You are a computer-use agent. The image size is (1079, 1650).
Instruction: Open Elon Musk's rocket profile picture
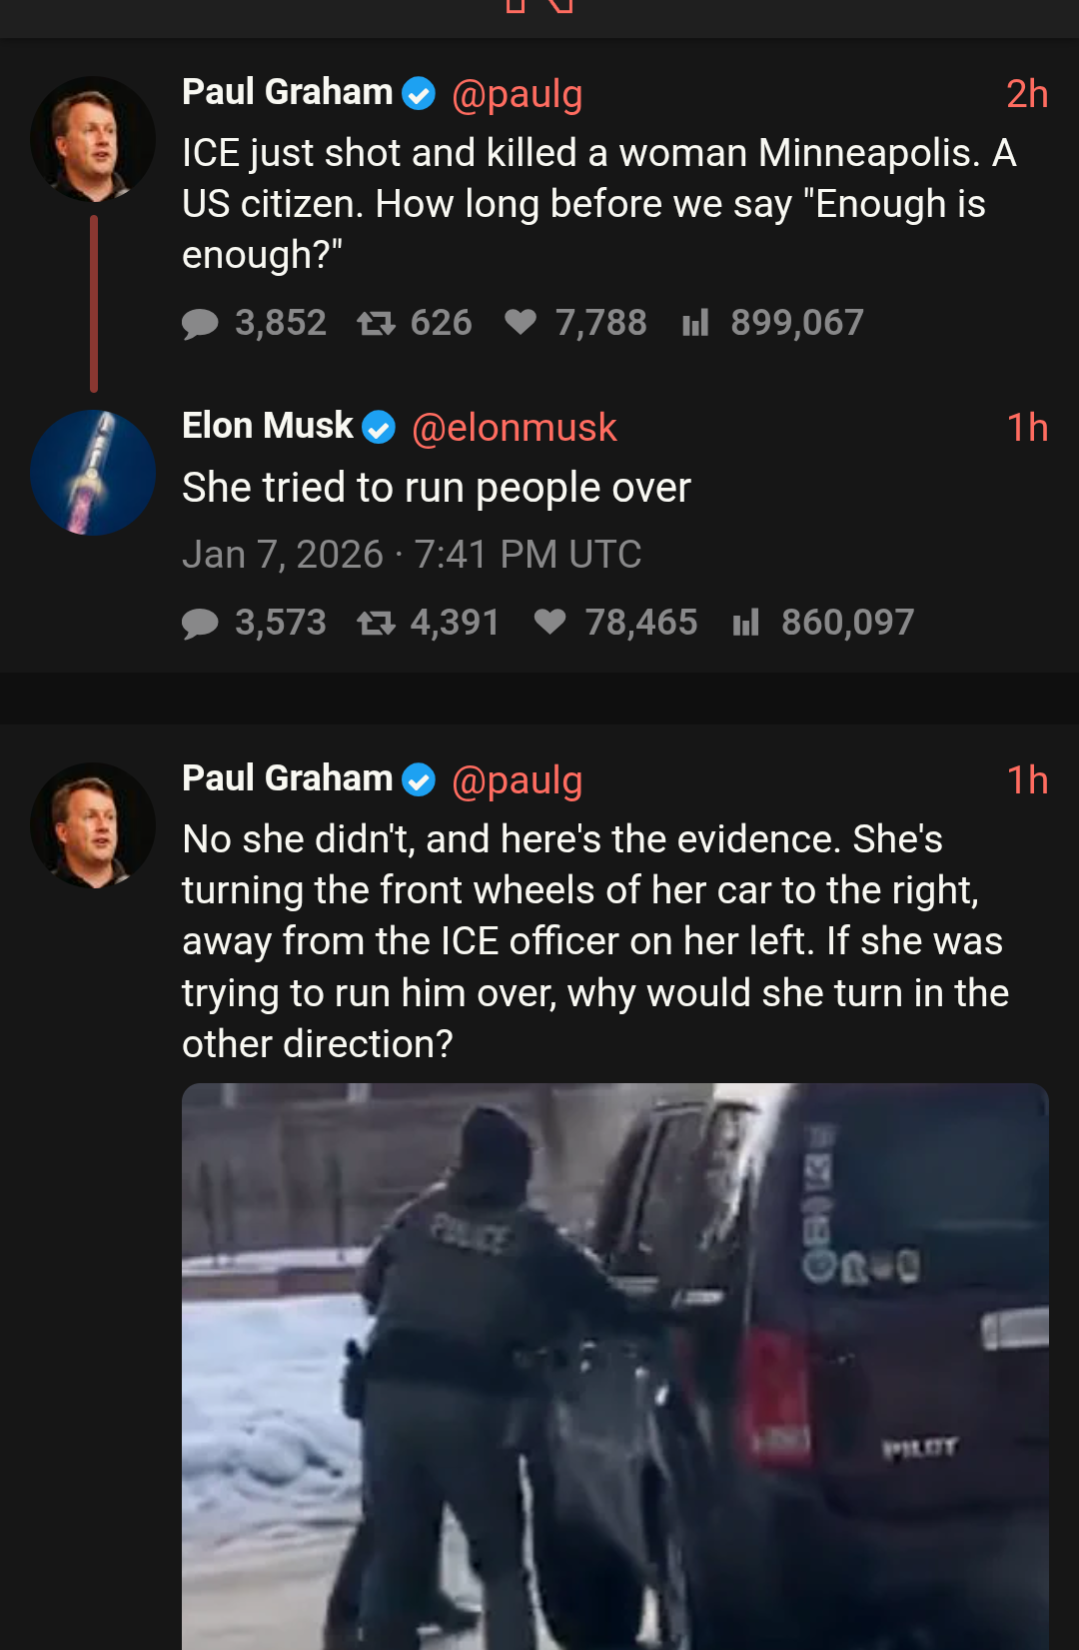[x=93, y=472]
